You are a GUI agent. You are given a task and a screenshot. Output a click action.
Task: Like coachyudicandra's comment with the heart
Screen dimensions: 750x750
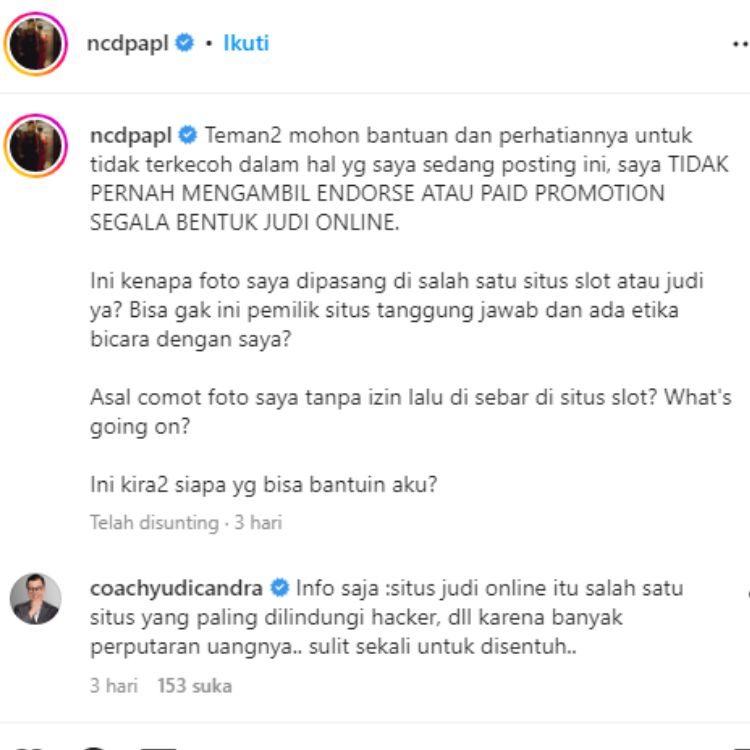[747, 595]
